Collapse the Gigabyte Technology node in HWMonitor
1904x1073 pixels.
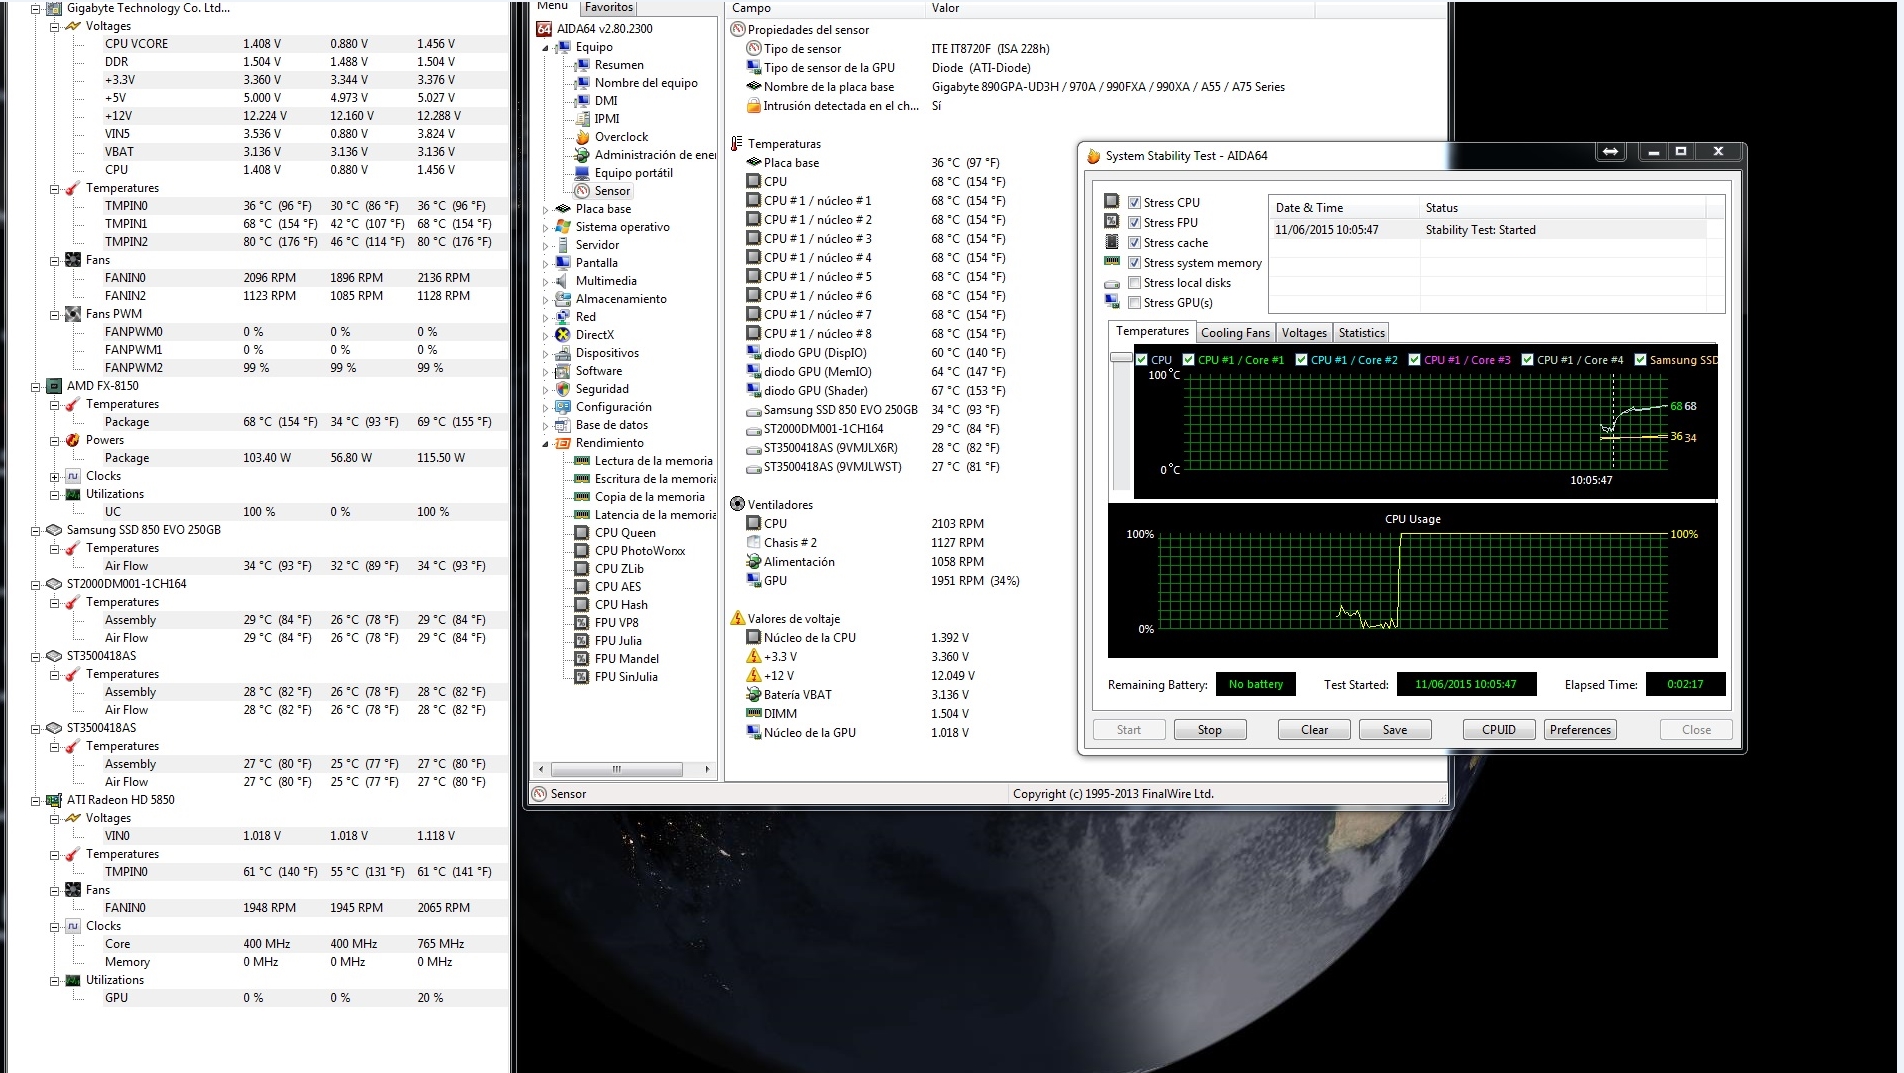(x=36, y=8)
